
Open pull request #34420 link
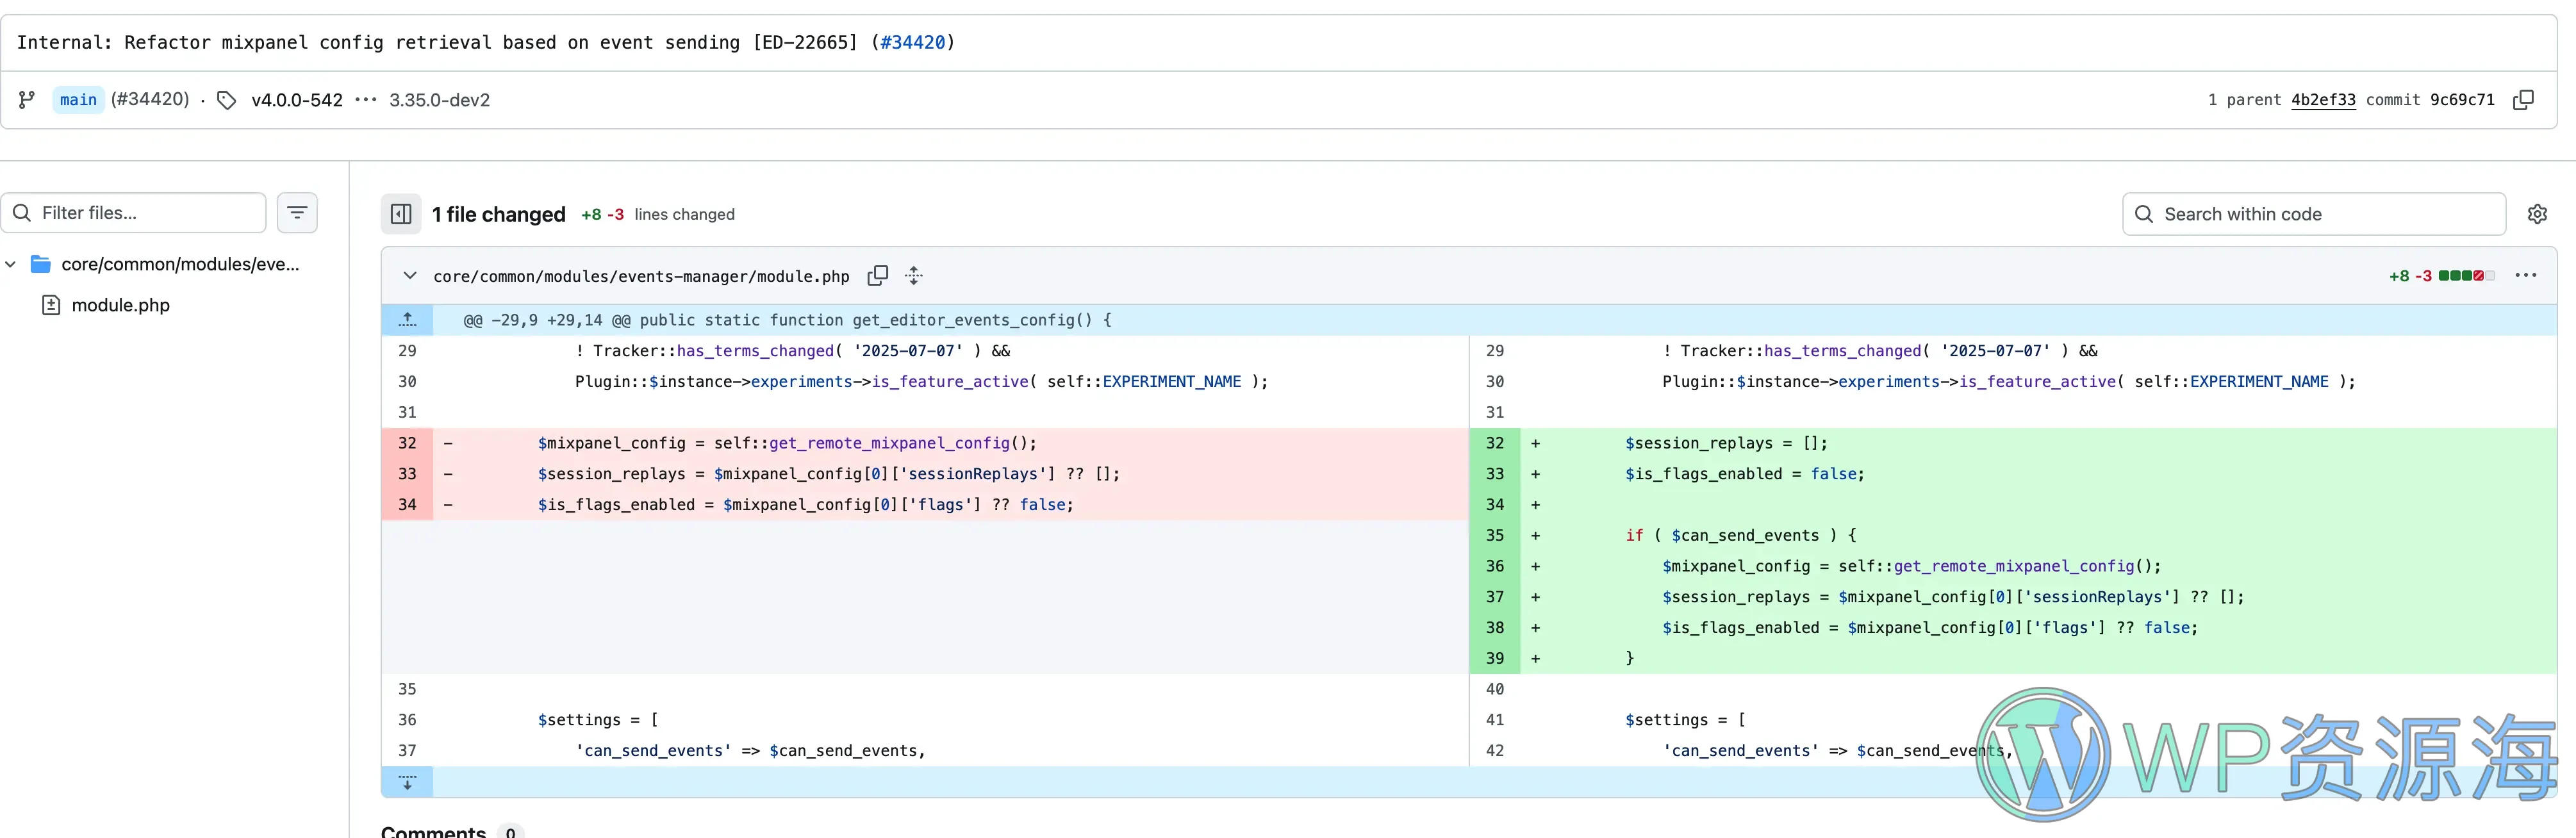[x=912, y=42]
